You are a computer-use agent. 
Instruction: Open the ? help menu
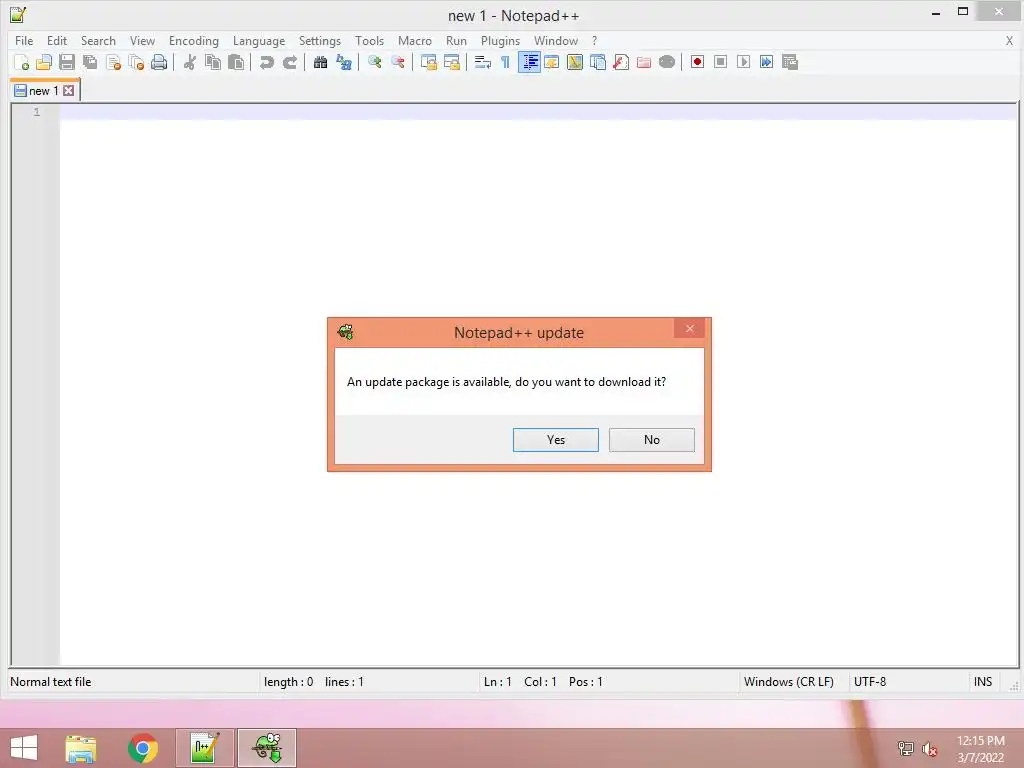[594, 40]
